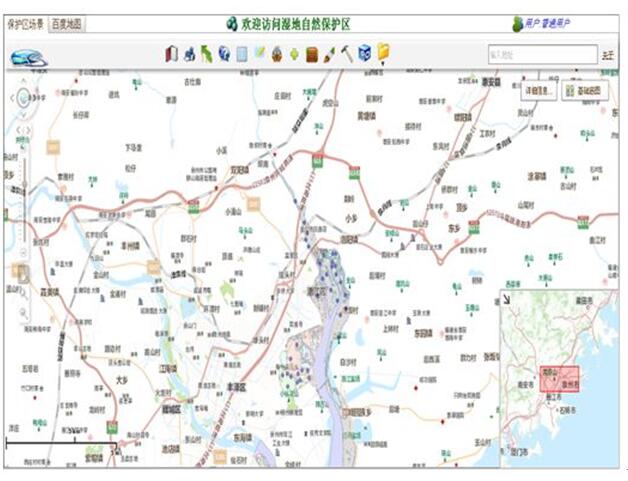
Task: Click the paintbrush tool icon
Action: (329, 54)
